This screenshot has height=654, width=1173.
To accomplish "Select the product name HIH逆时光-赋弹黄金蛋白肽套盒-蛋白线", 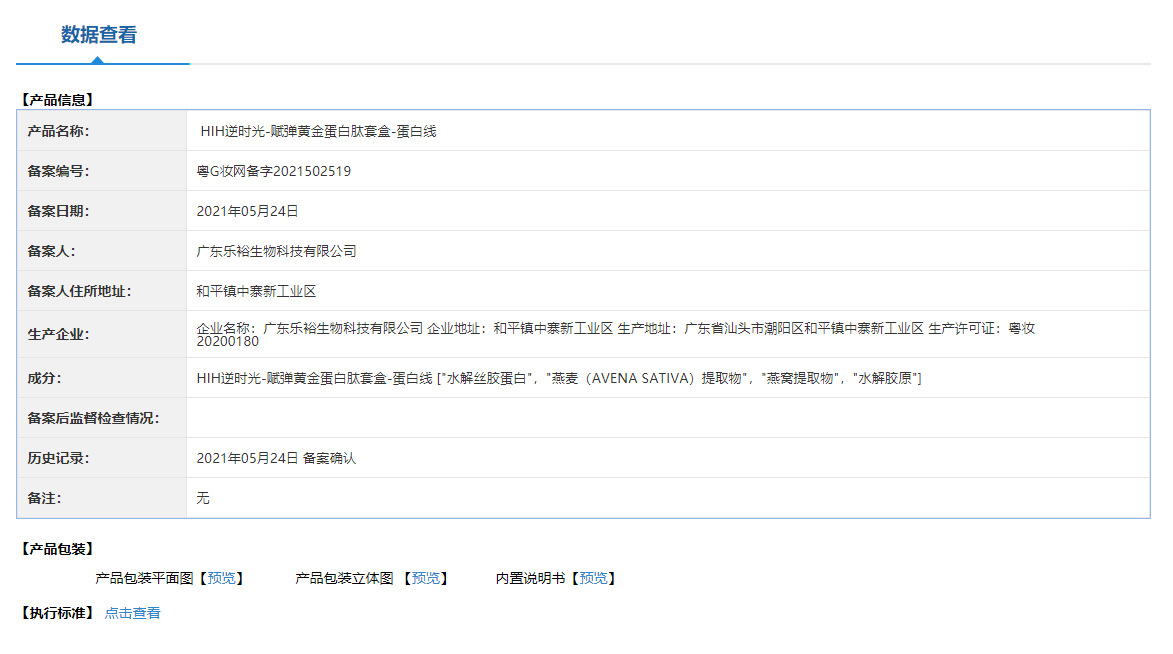I will point(318,132).
